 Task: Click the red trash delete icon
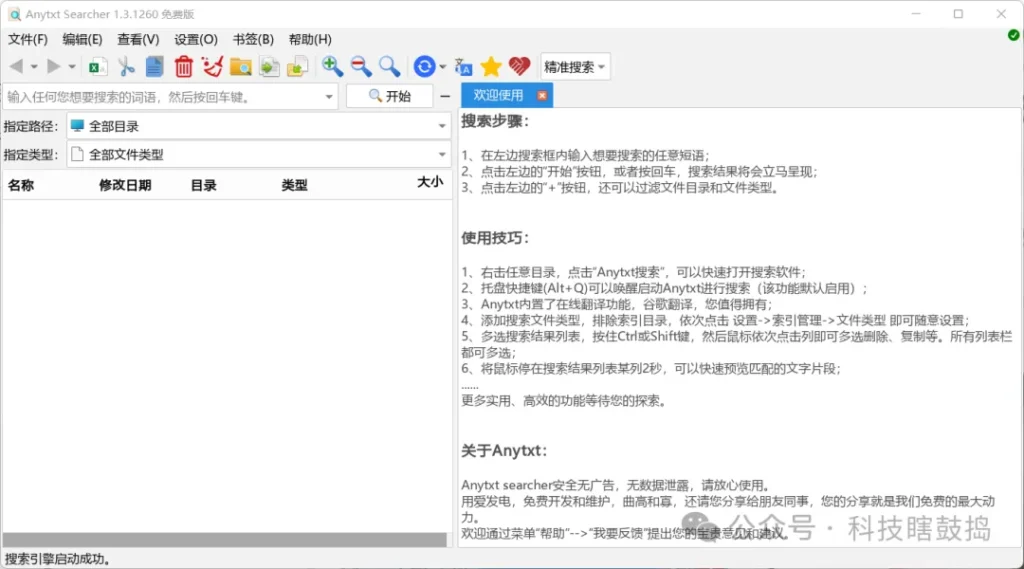184,67
